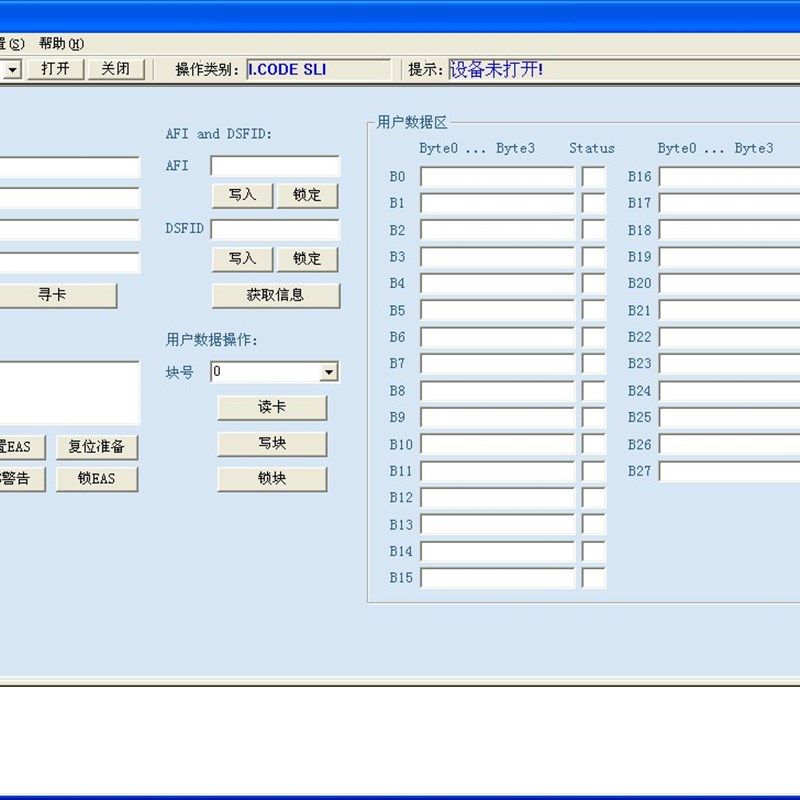
Task: Click 读卡 to read the card
Action: [271, 408]
